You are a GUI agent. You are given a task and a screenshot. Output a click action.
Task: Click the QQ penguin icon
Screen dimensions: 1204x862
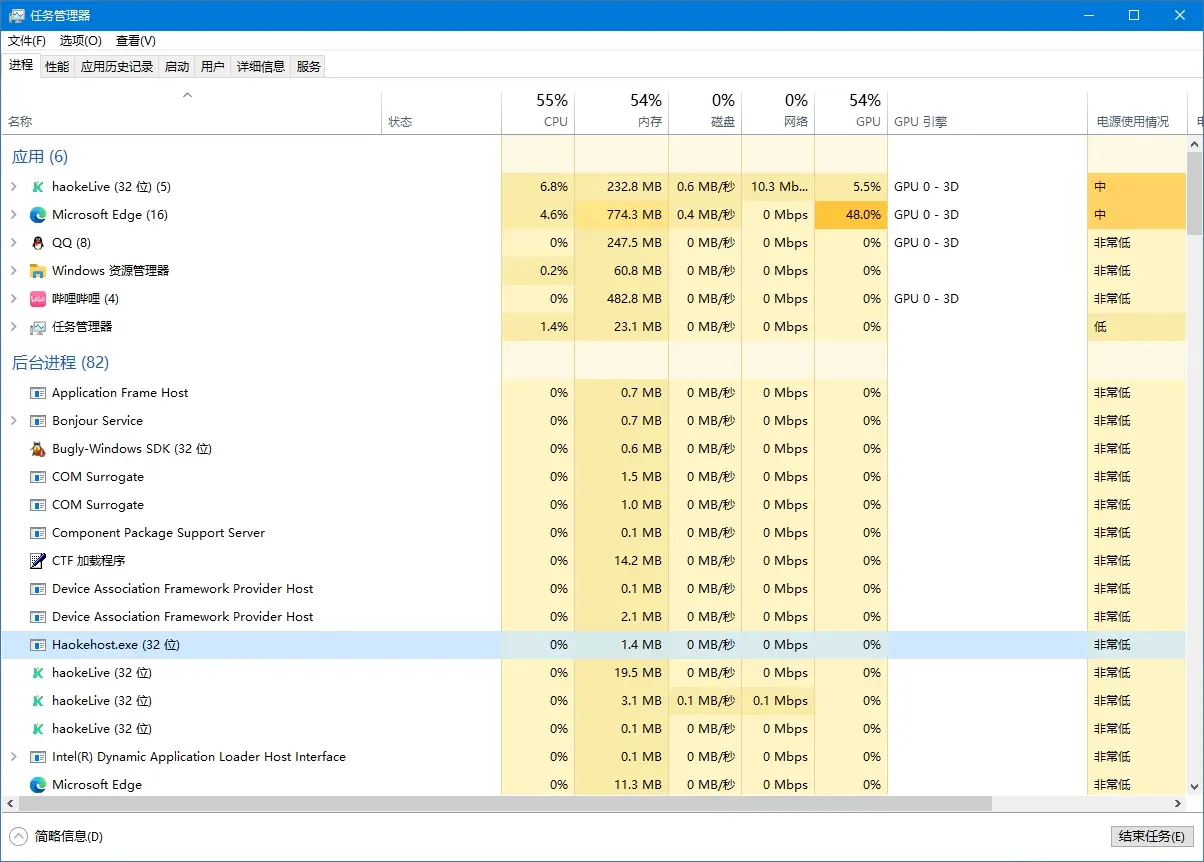pos(38,243)
